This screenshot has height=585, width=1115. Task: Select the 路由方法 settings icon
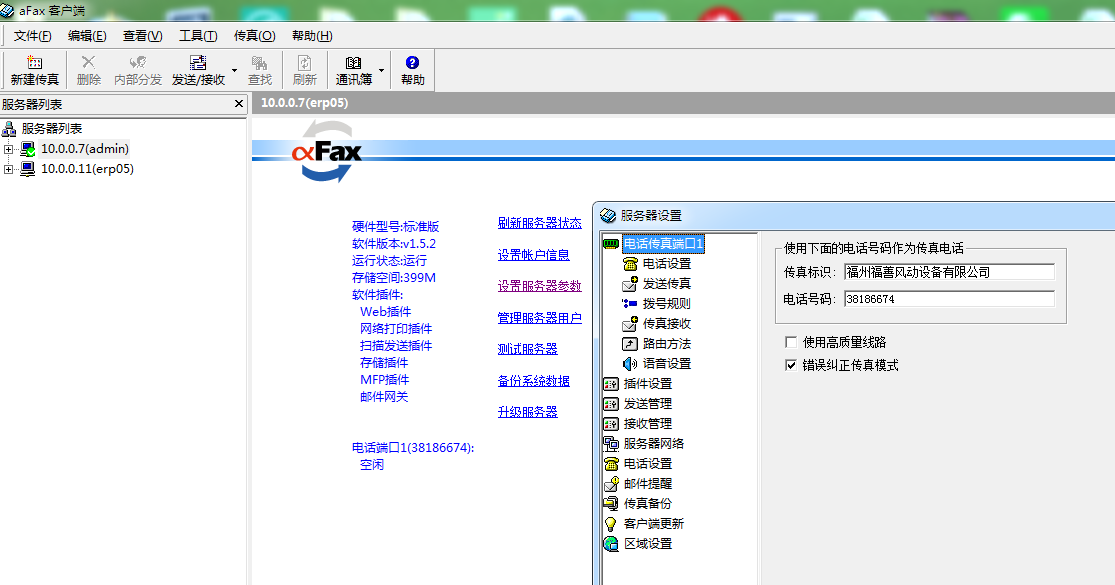point(630,343)
